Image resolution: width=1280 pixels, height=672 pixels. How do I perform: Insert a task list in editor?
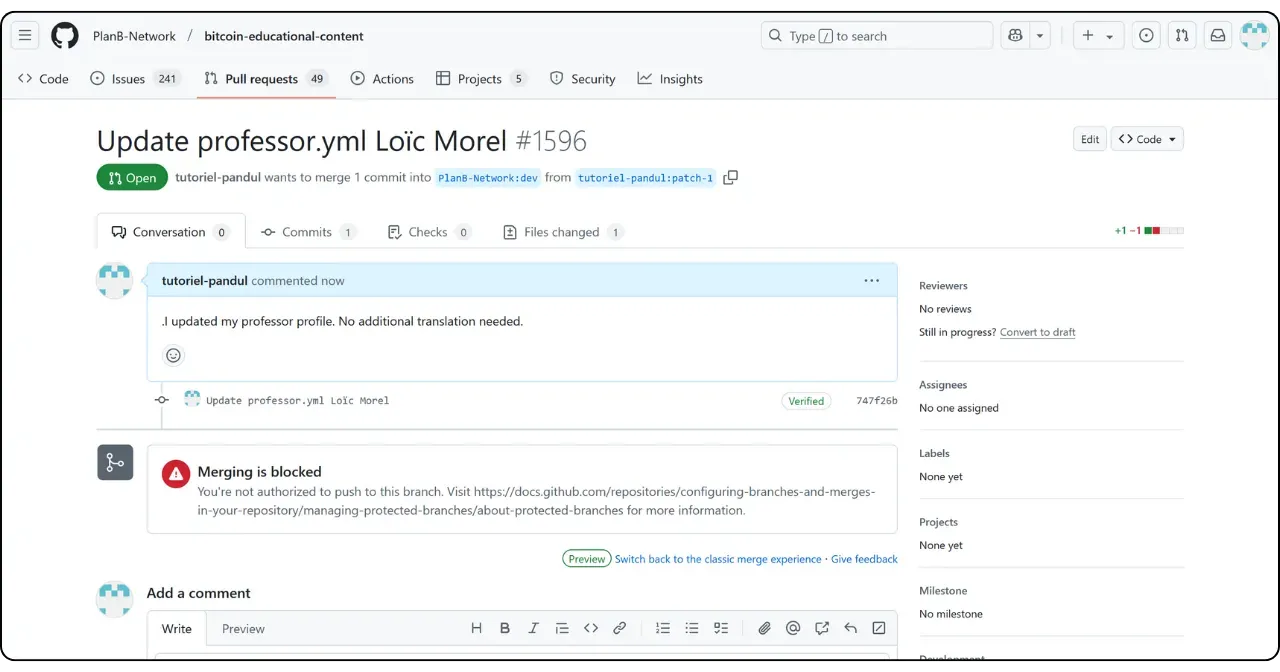(x=721, y=628)
